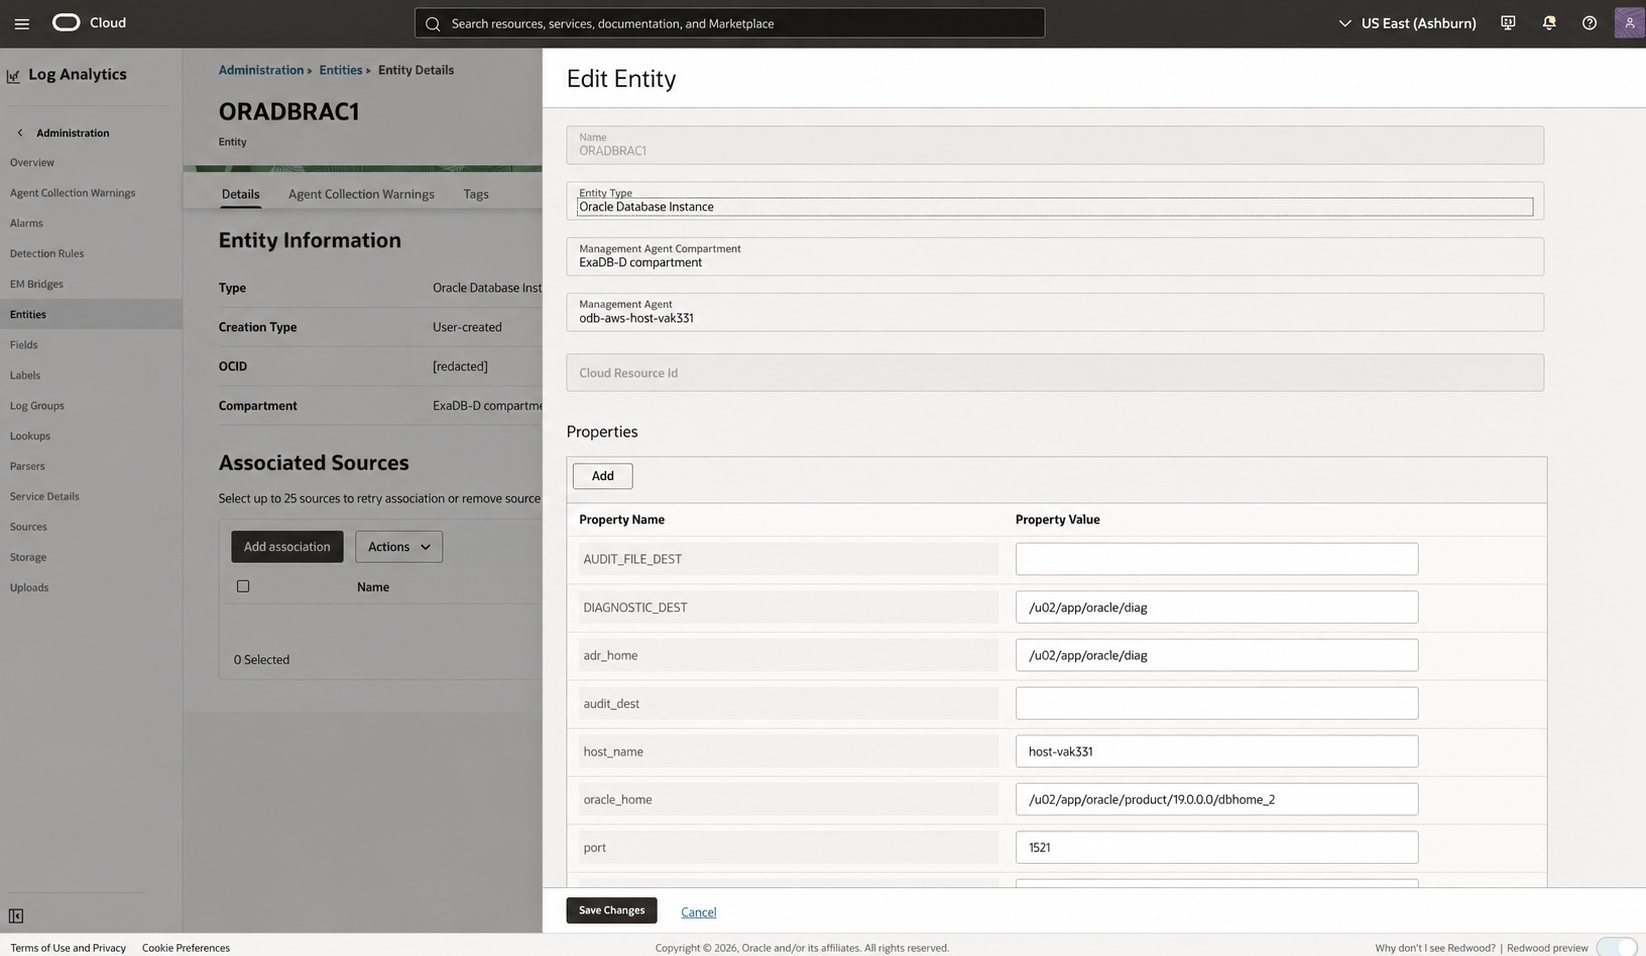Open Management Agent Compartment selector
The image size is (1646, 956).
[1055, 257]
